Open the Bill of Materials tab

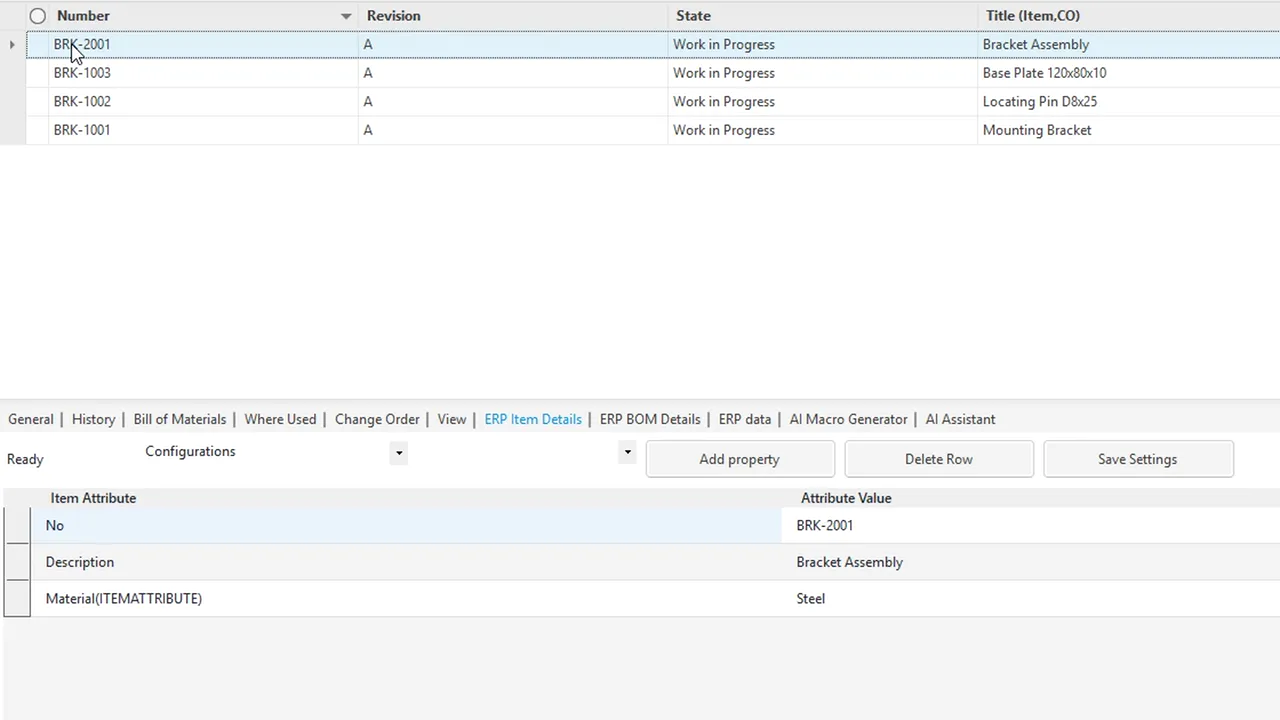tap(180, 419)
